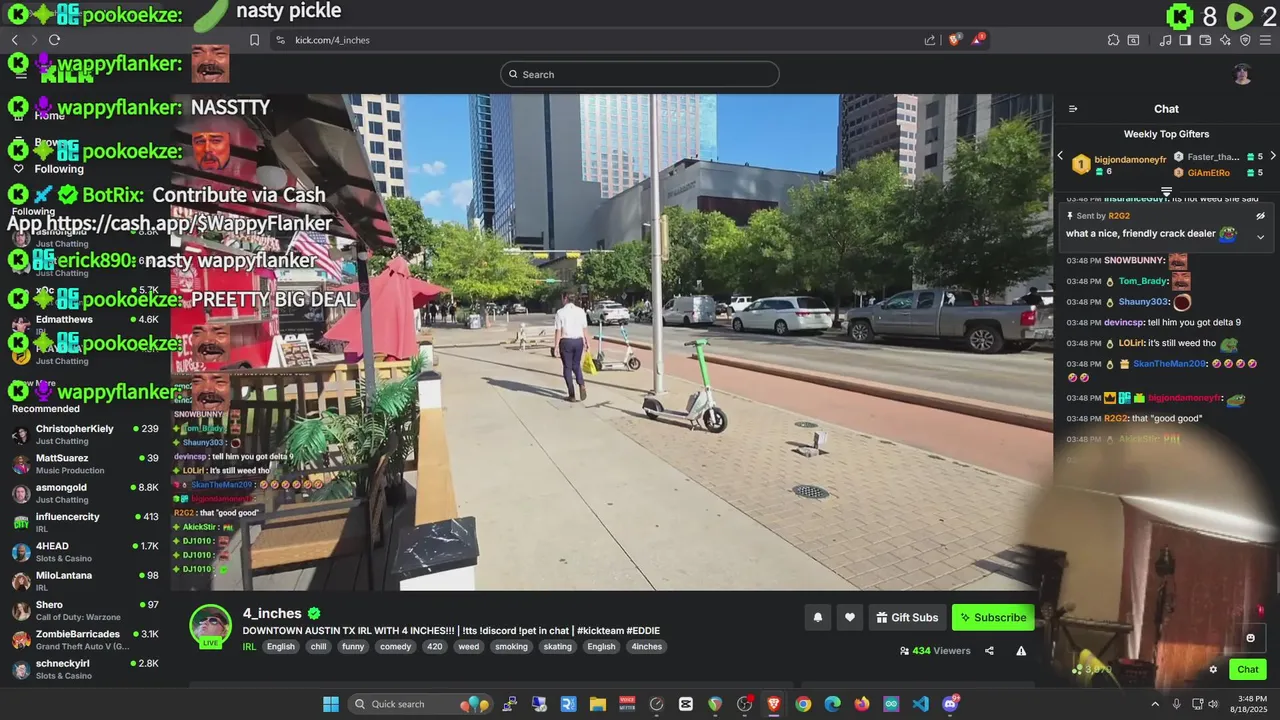
Task: Expand the pinned message chevron
Action: click(x=1260, y=237)
